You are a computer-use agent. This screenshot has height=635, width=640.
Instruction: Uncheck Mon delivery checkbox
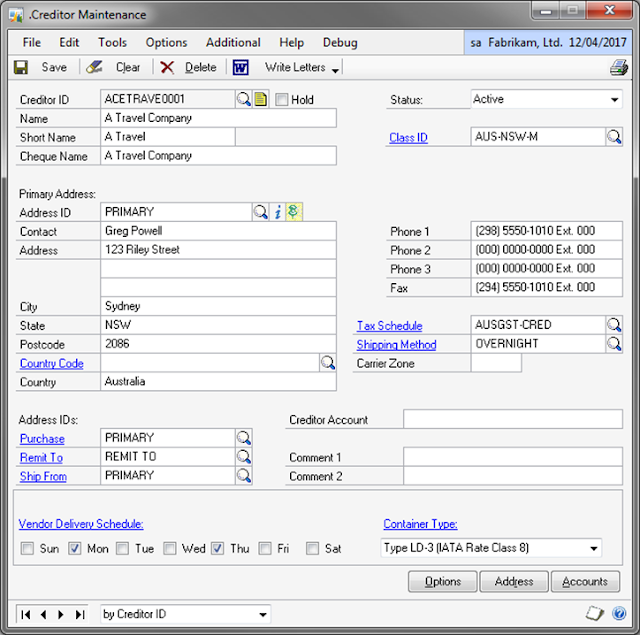click(74, 548)
